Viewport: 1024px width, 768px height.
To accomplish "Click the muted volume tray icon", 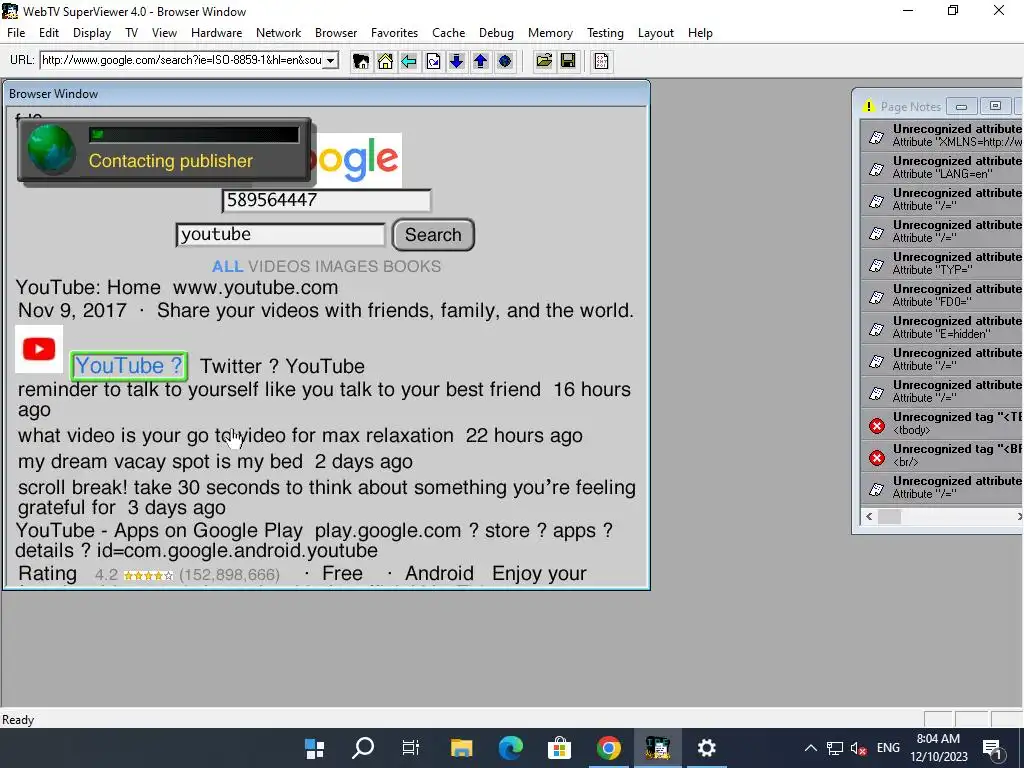I will pyautogui.click(x=858, y=748).
